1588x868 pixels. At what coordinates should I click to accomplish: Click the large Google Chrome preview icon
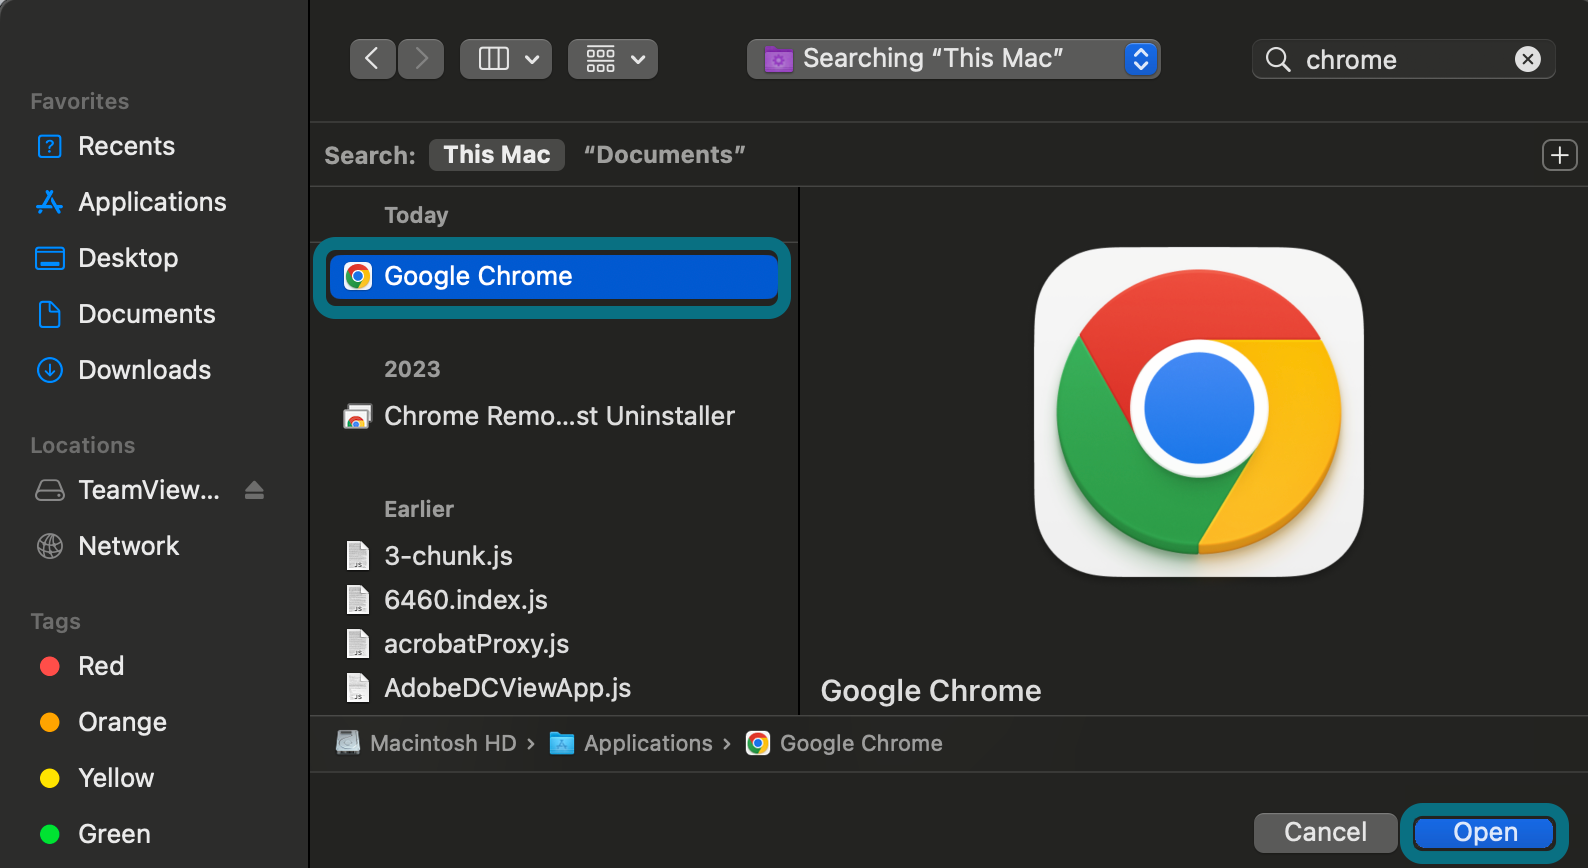1198,412
